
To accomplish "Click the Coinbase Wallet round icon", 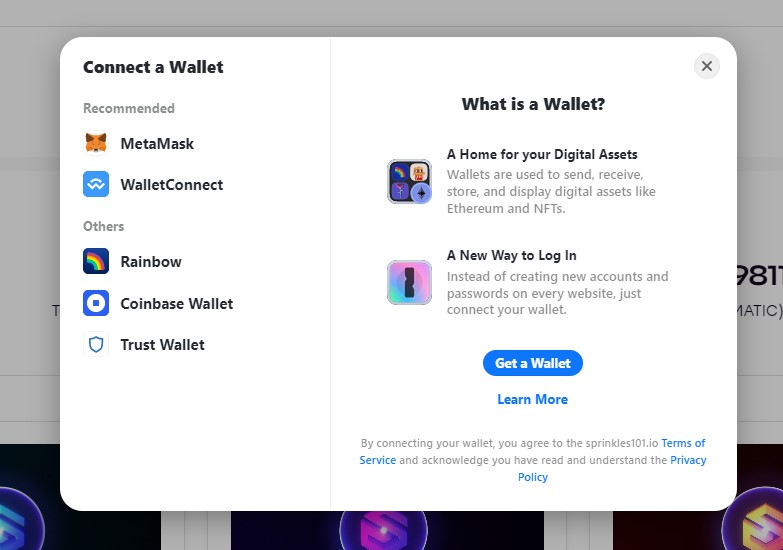I will pyautogui.click(x=96, y=303).
